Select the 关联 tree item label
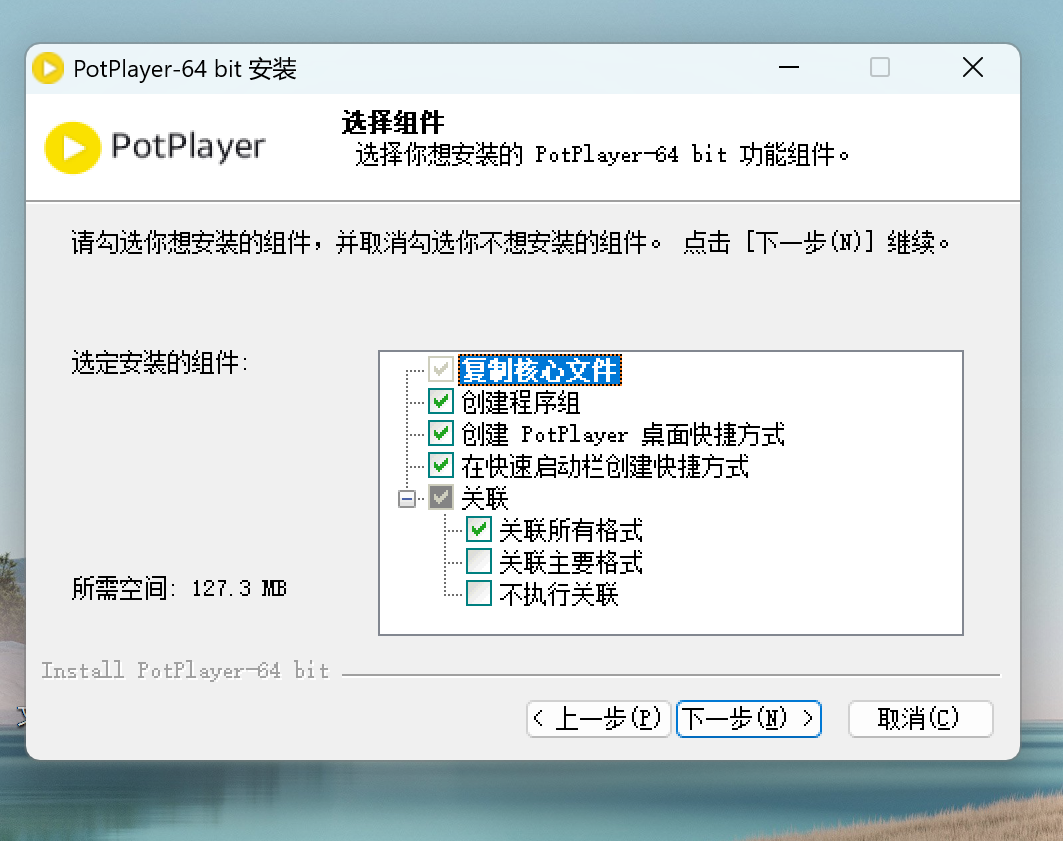Viewport: 1063px width, 841px height. tap(484, 499)
